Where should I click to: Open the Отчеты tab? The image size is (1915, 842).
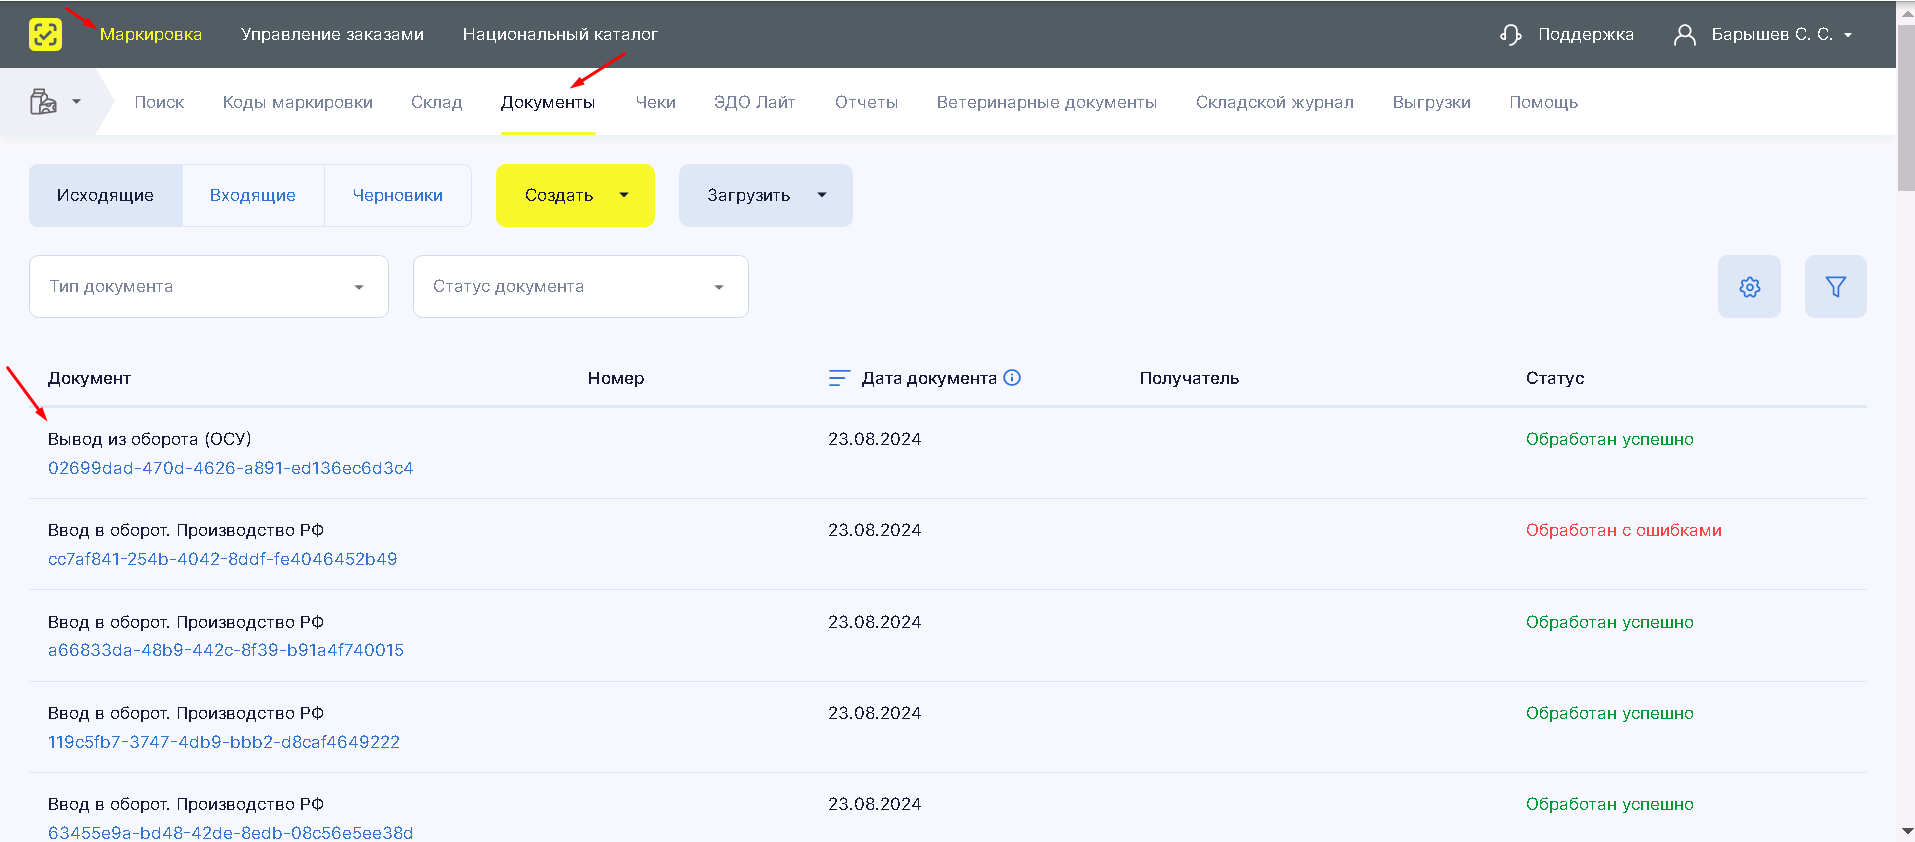click(866, 102)
